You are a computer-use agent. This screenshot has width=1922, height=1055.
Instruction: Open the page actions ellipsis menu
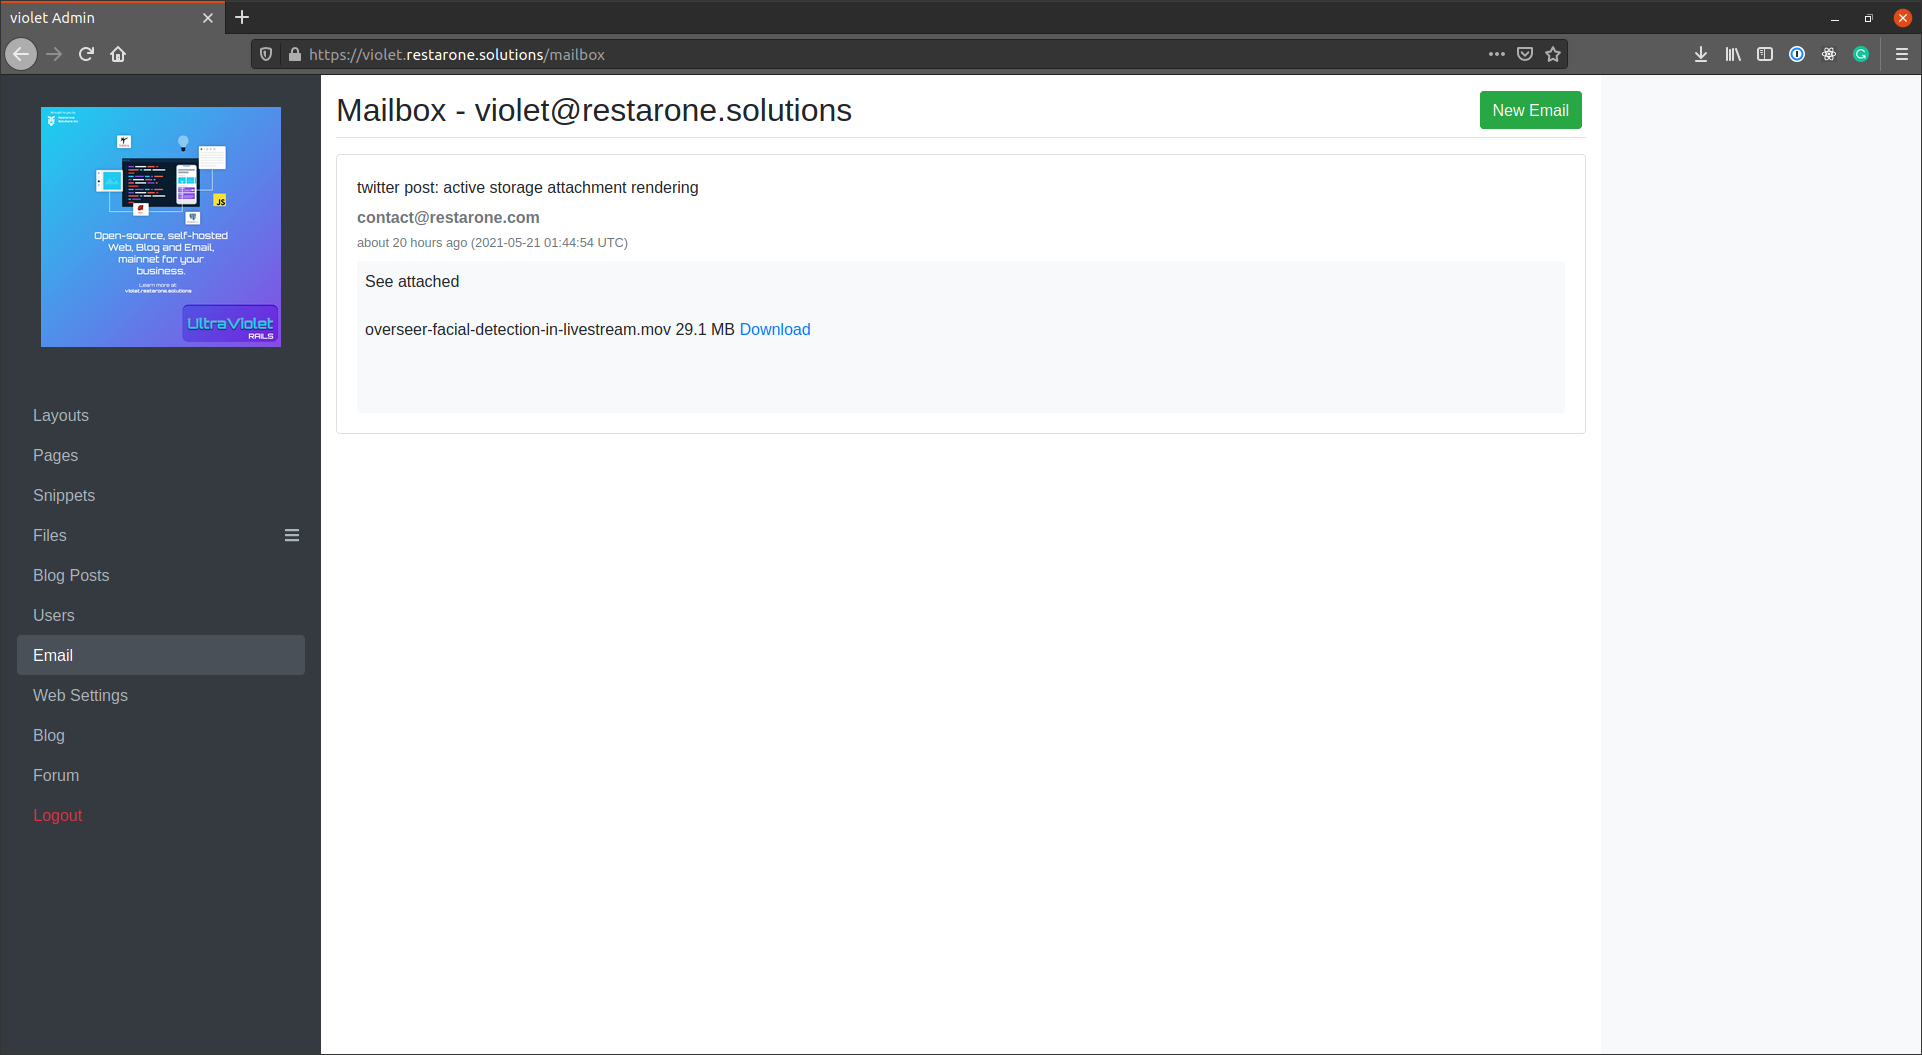[x=1496, y=54]
